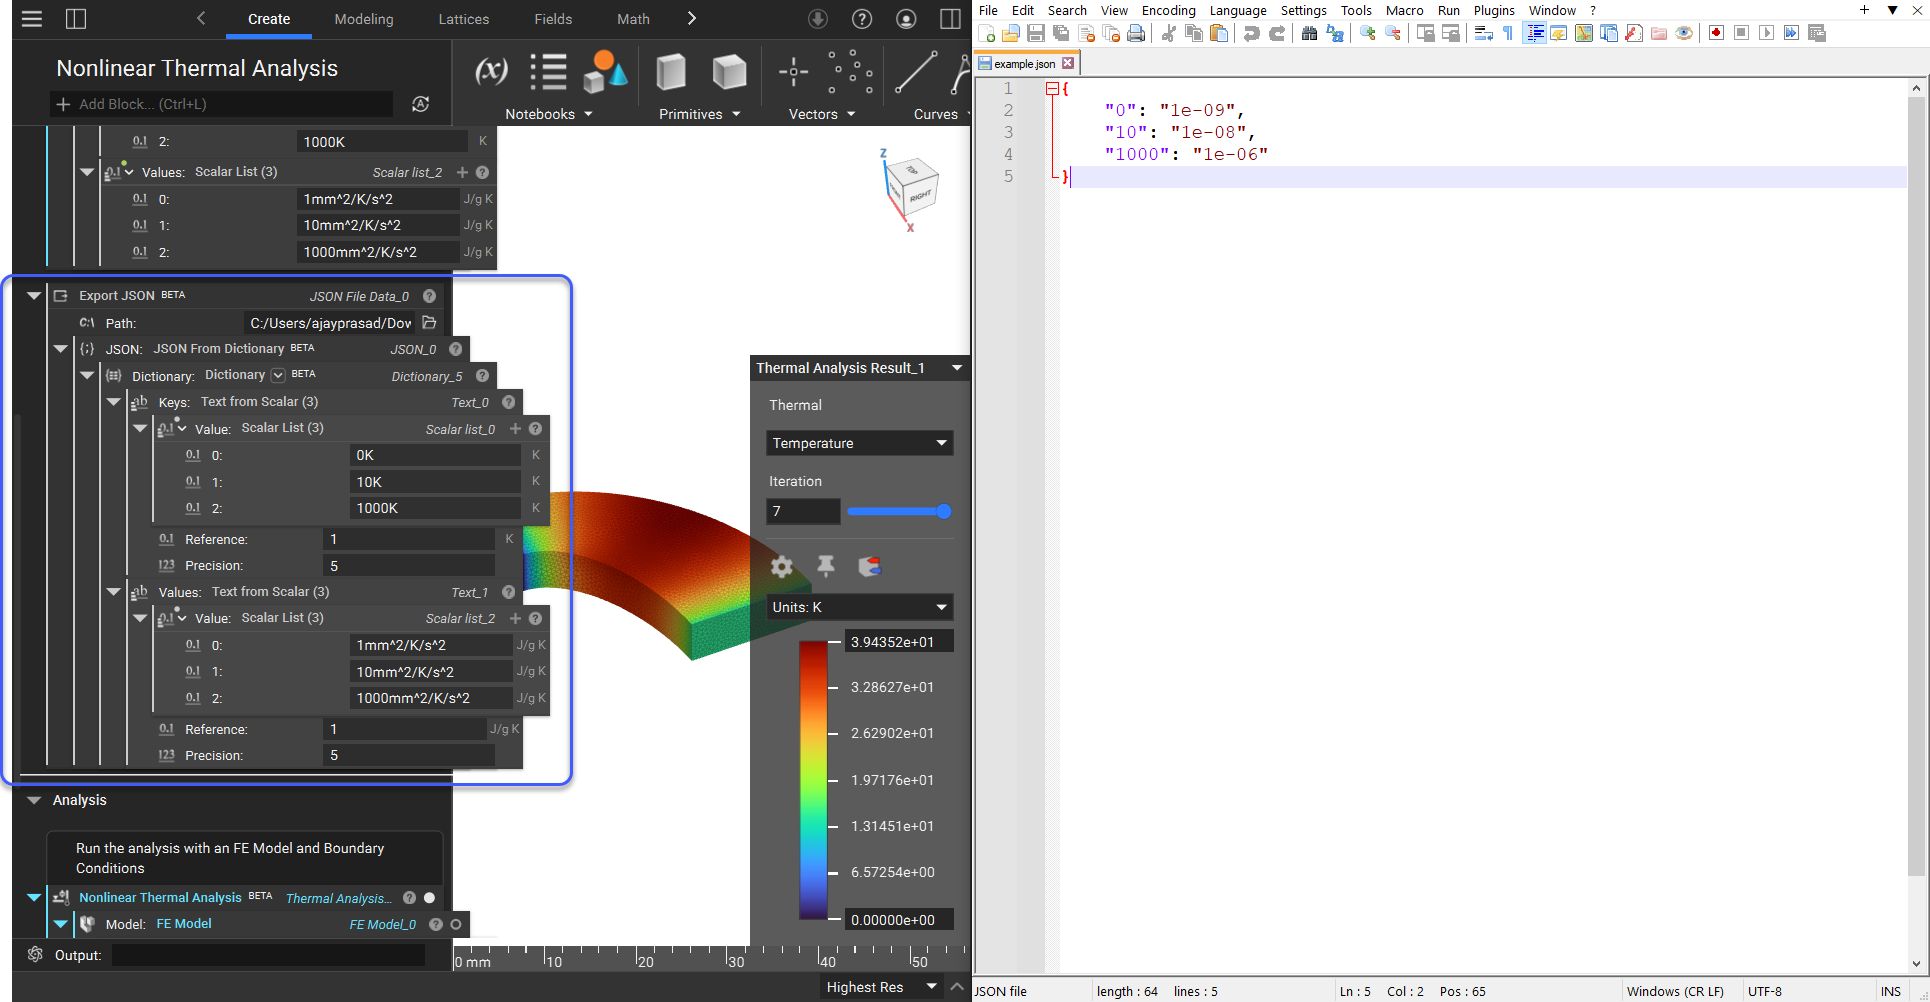
Task: Open the Units: K dropdown
Action: point(859,607)
